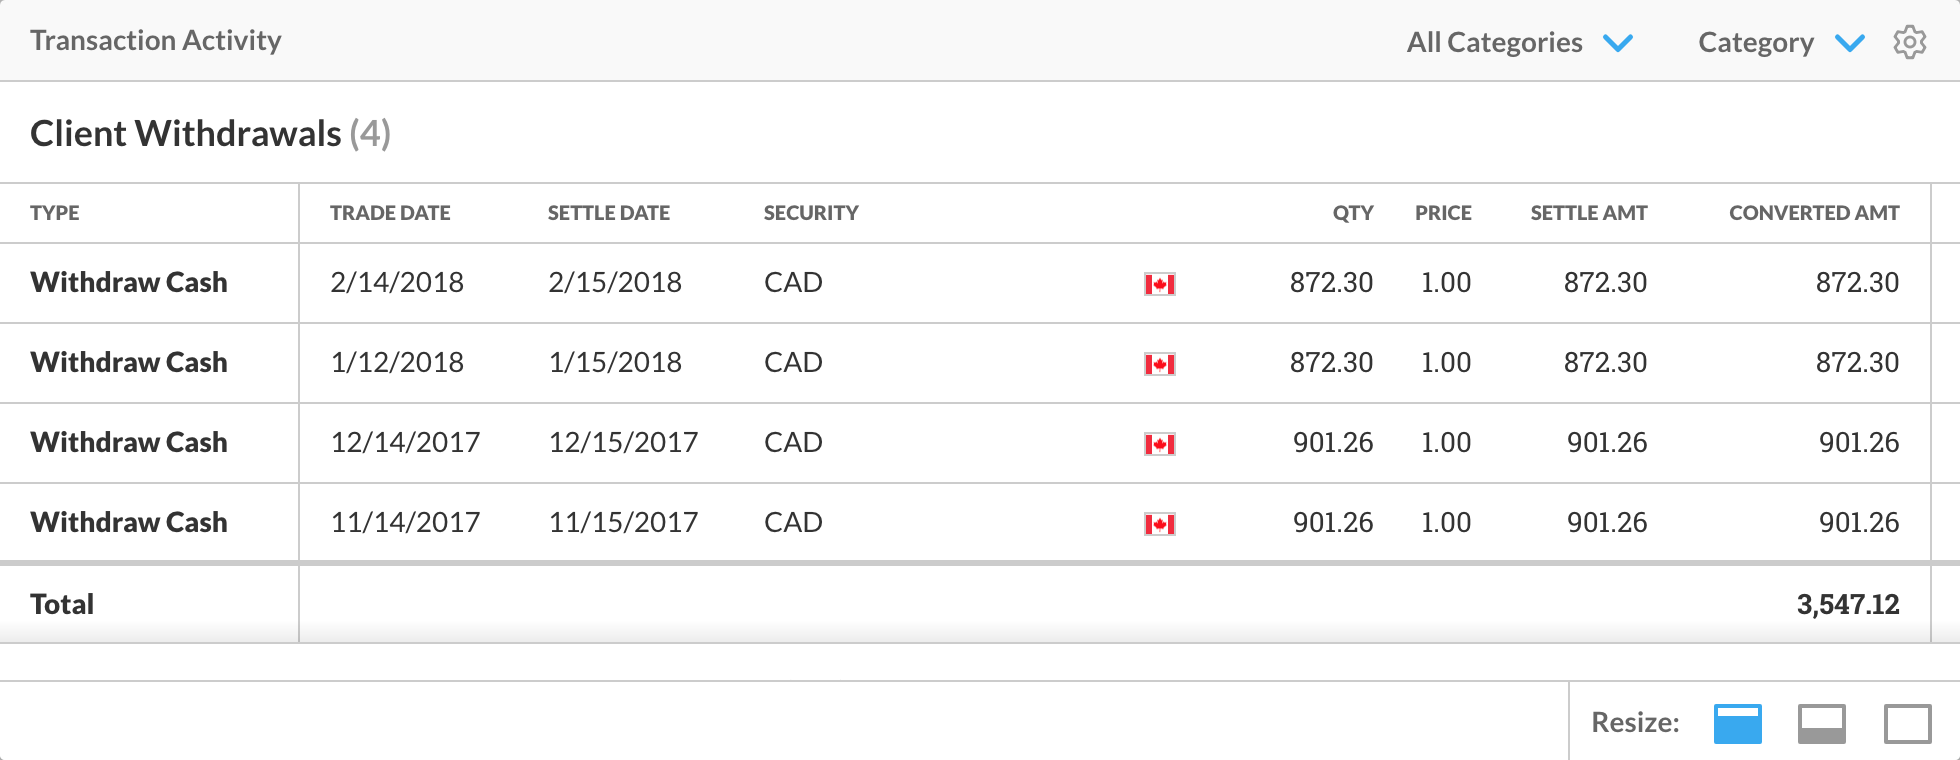Click the QTY column header
The width and height of the screenshot is (1960, 760).
(1351, 213)
